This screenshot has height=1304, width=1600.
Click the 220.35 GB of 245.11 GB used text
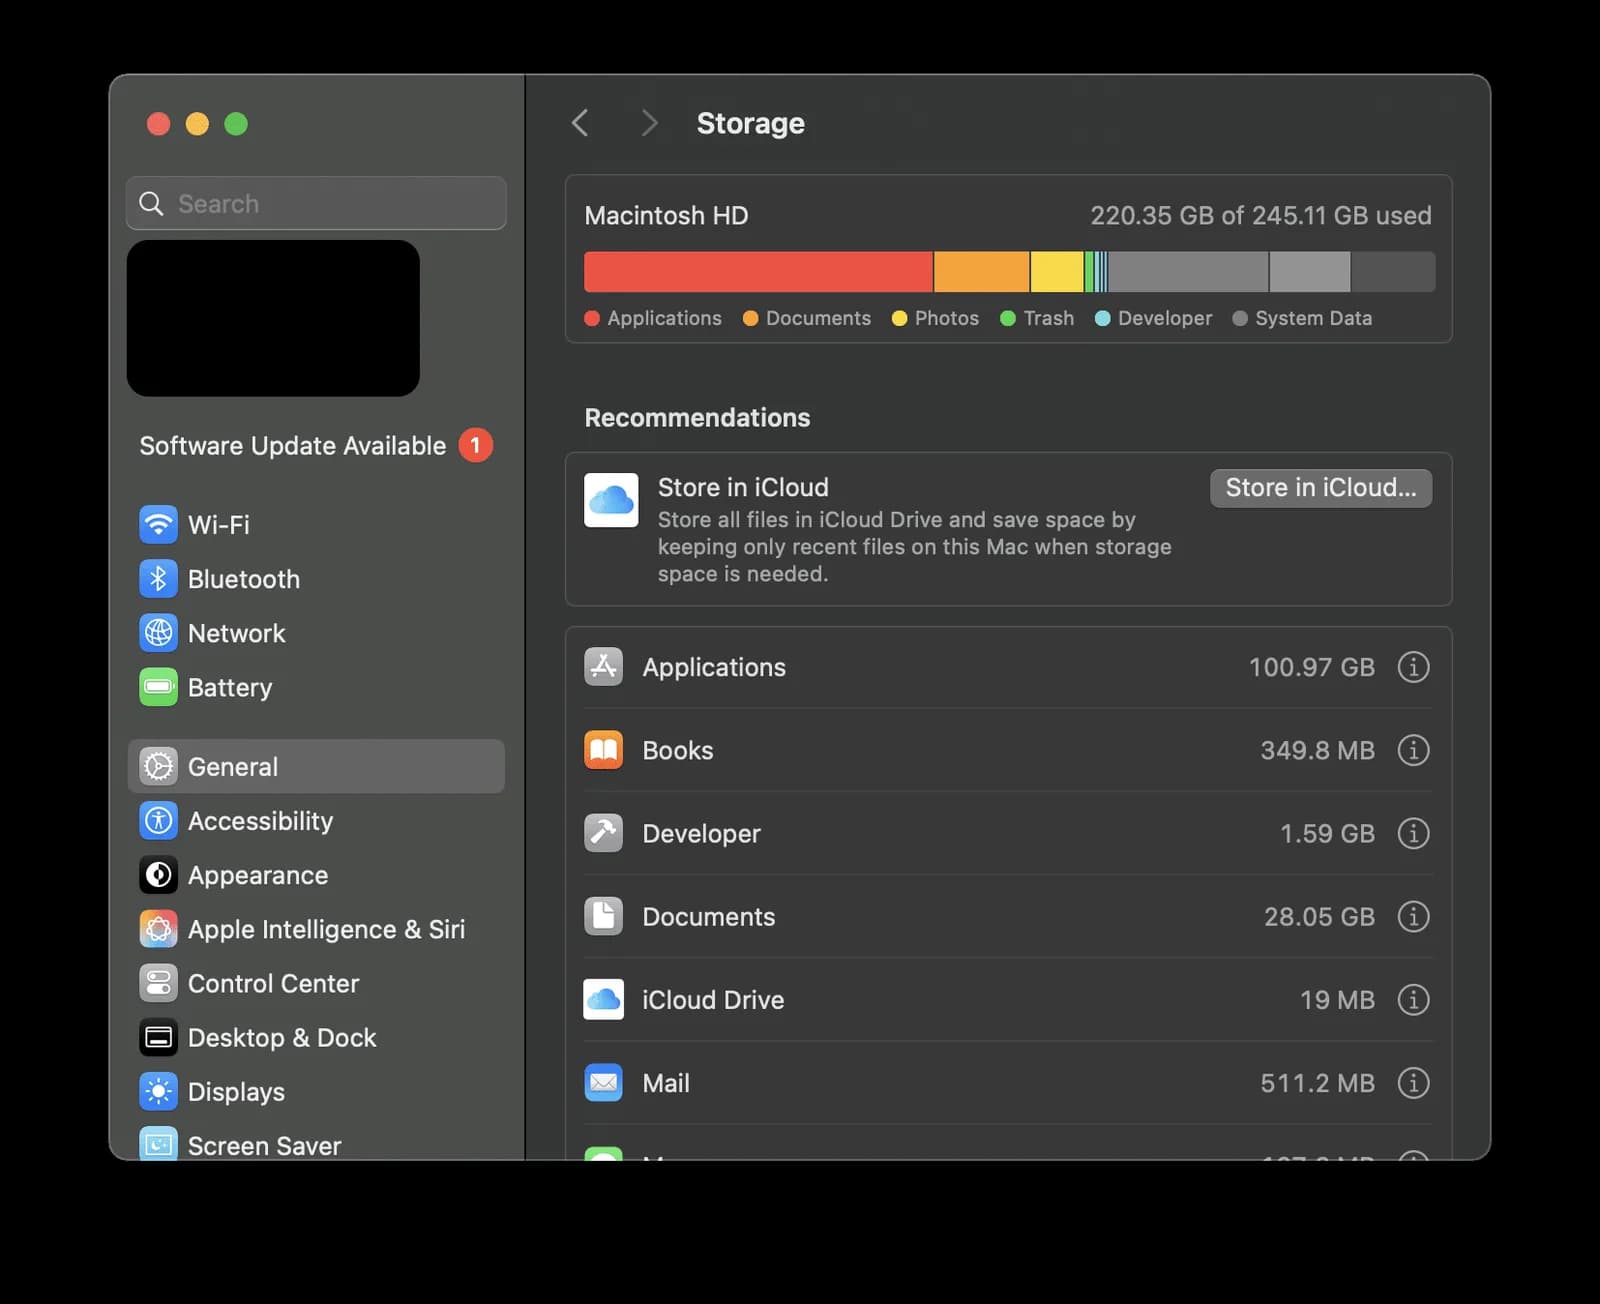(1260, 216)
